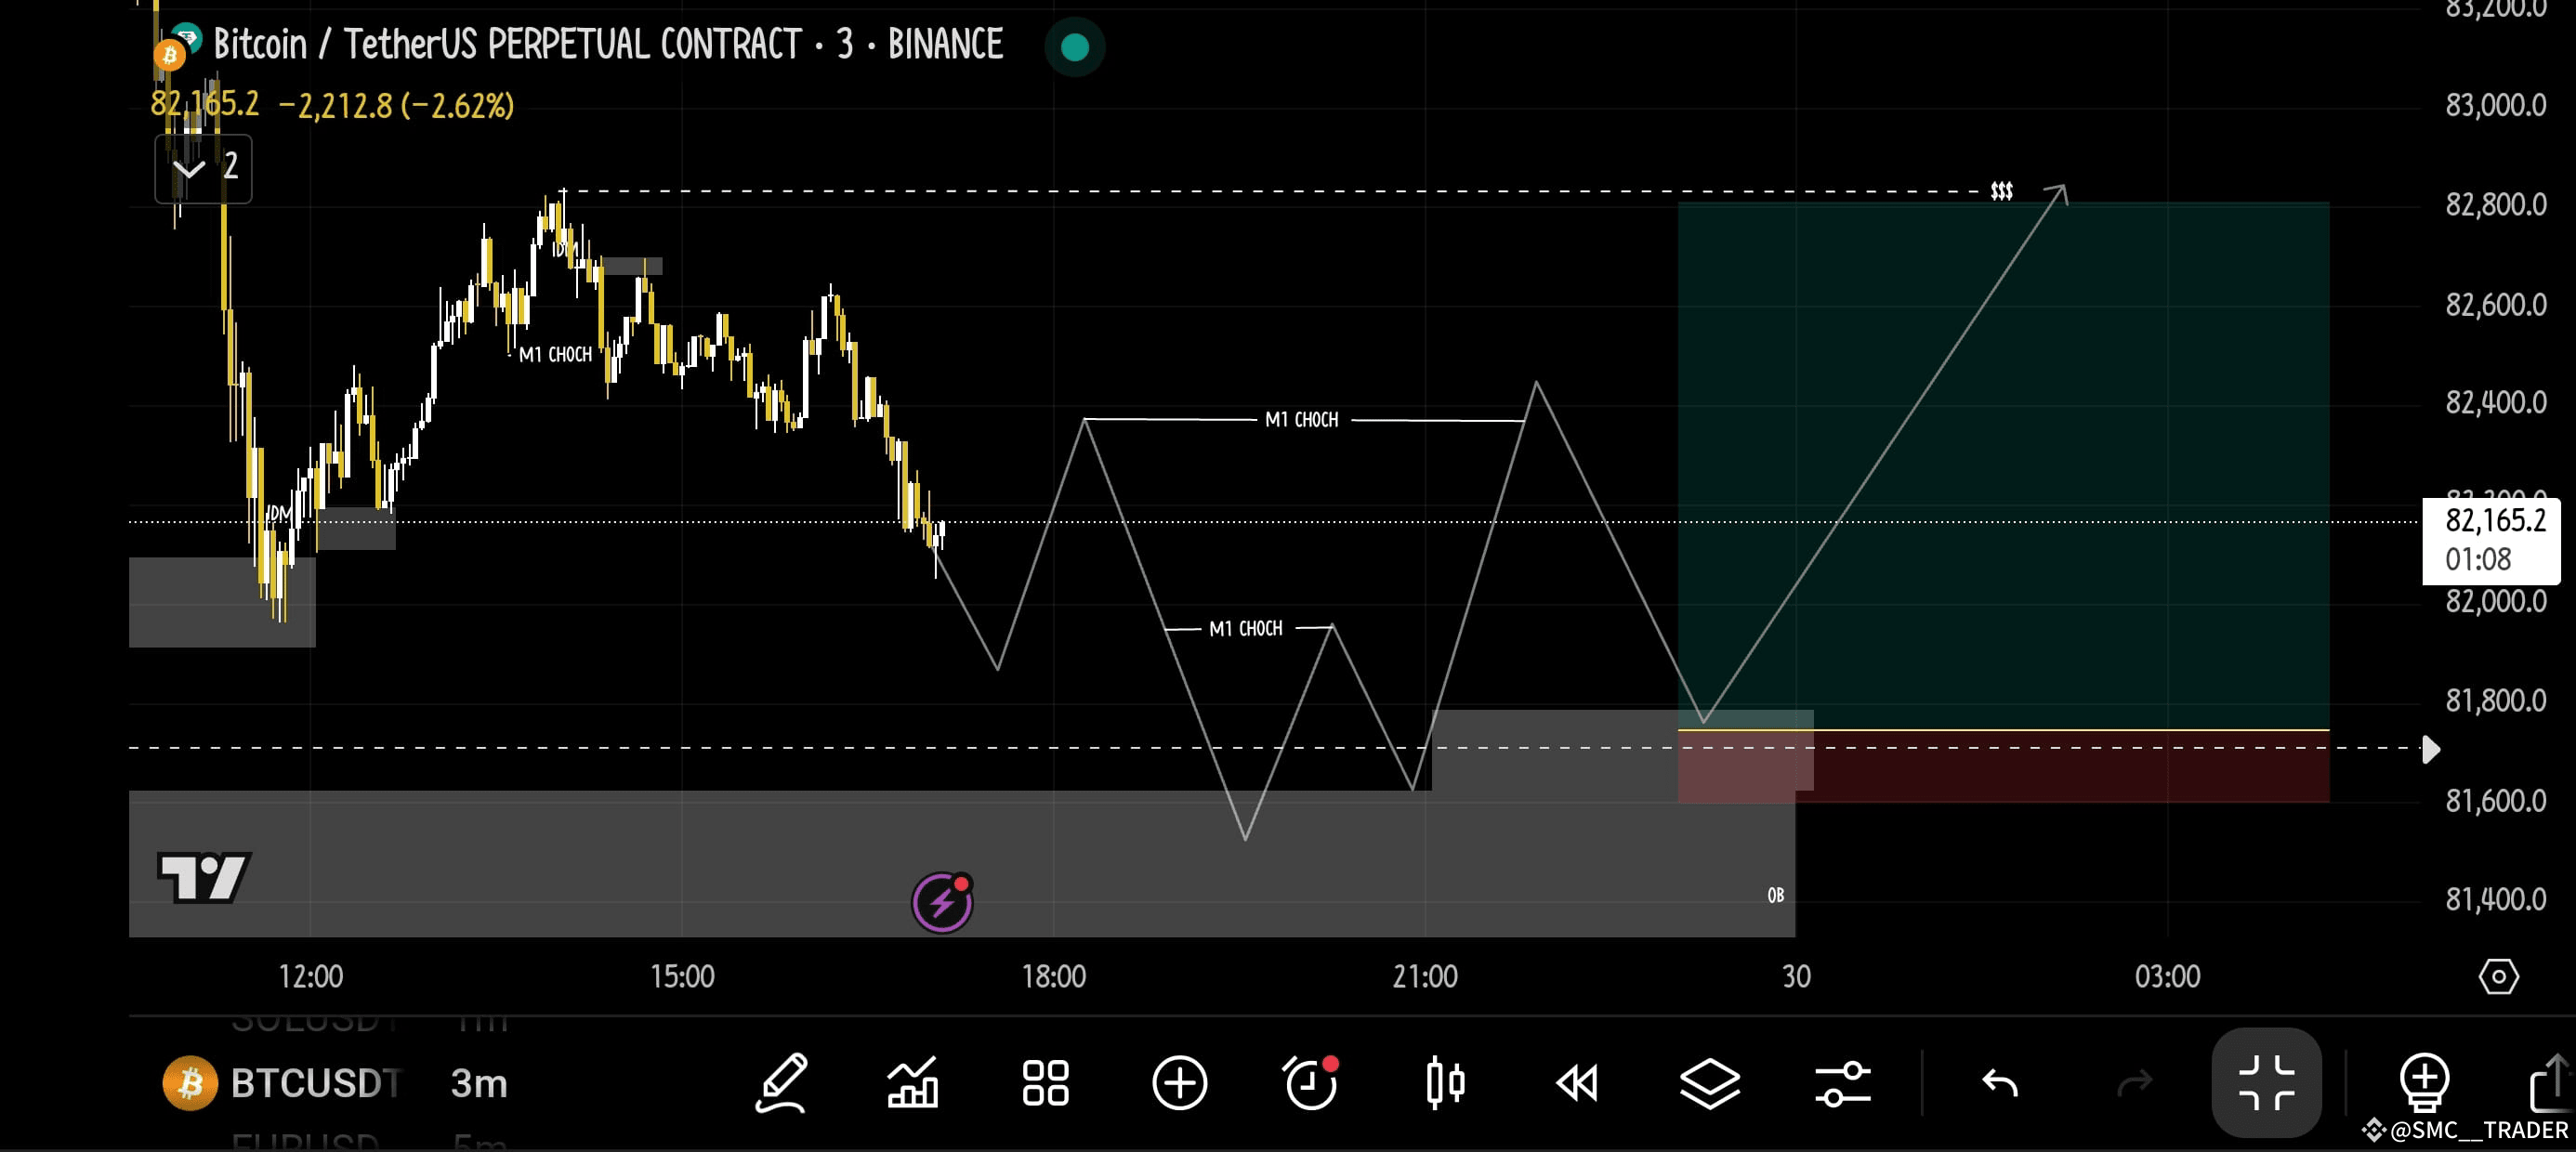Redo the last chart action
The image size is (2576, 1152).
2135,1083
